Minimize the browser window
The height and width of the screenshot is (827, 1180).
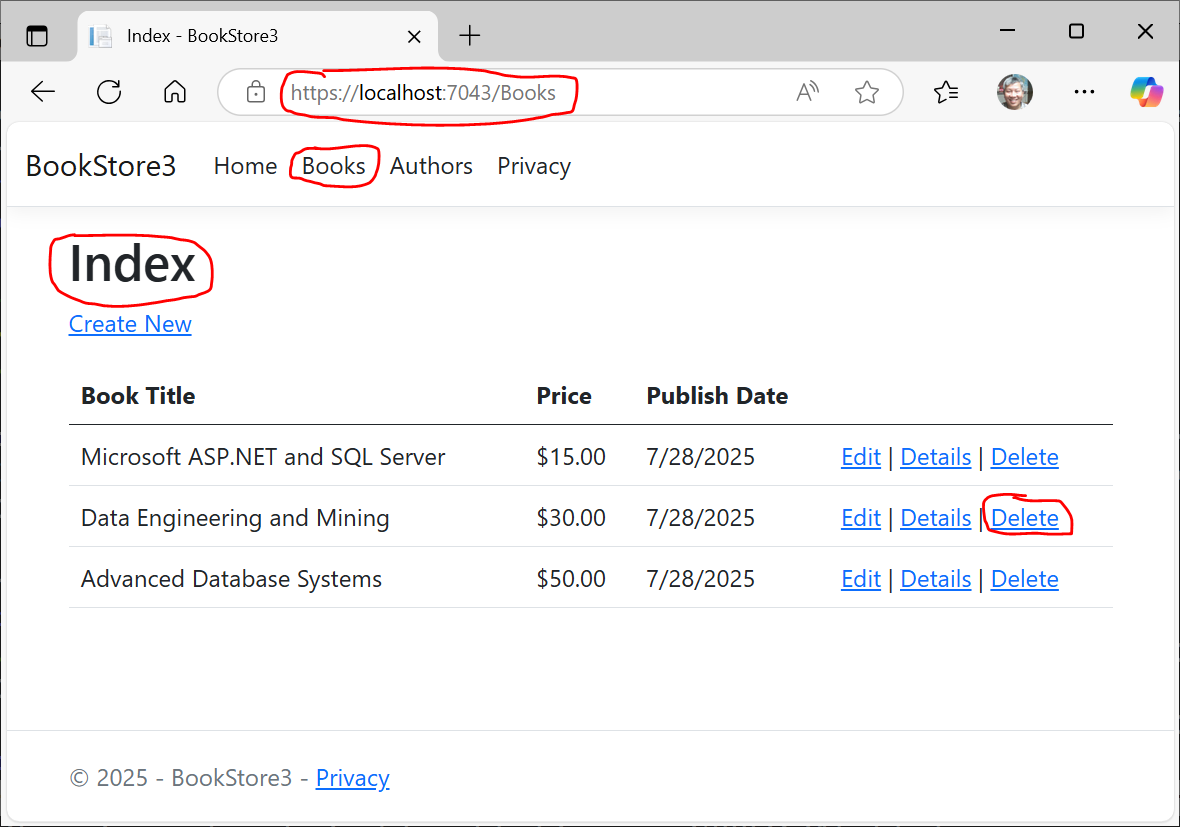coord(1007,31)
